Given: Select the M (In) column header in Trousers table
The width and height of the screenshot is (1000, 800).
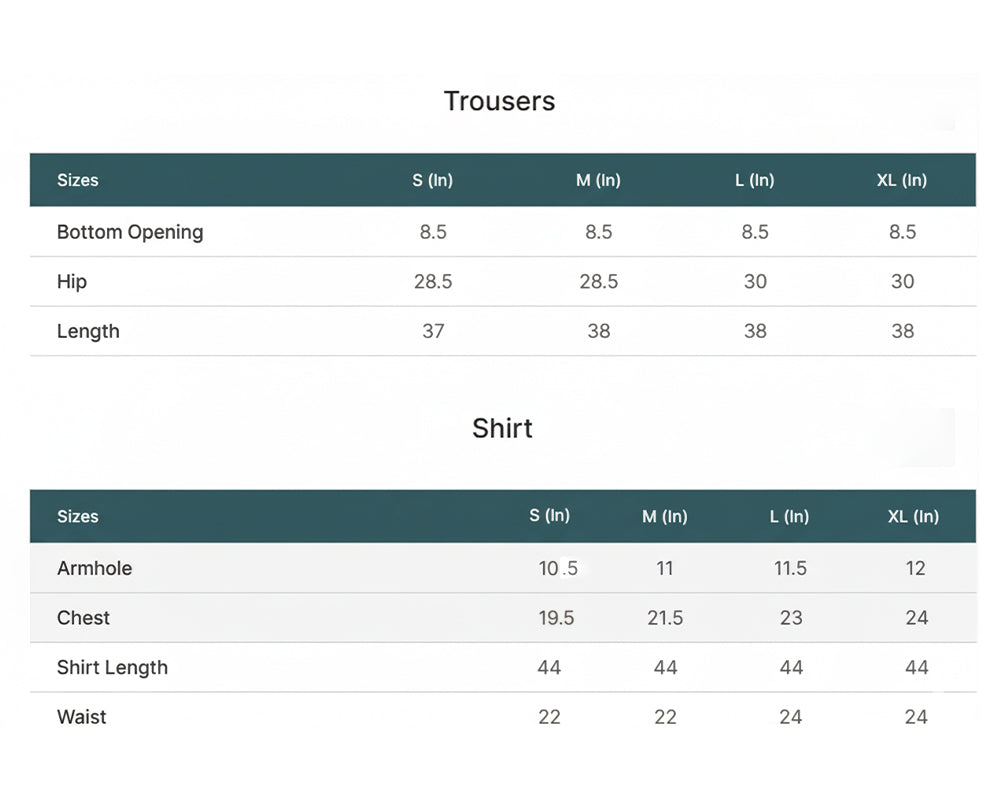Looking at the screenshot, I should tap(598, 180).
